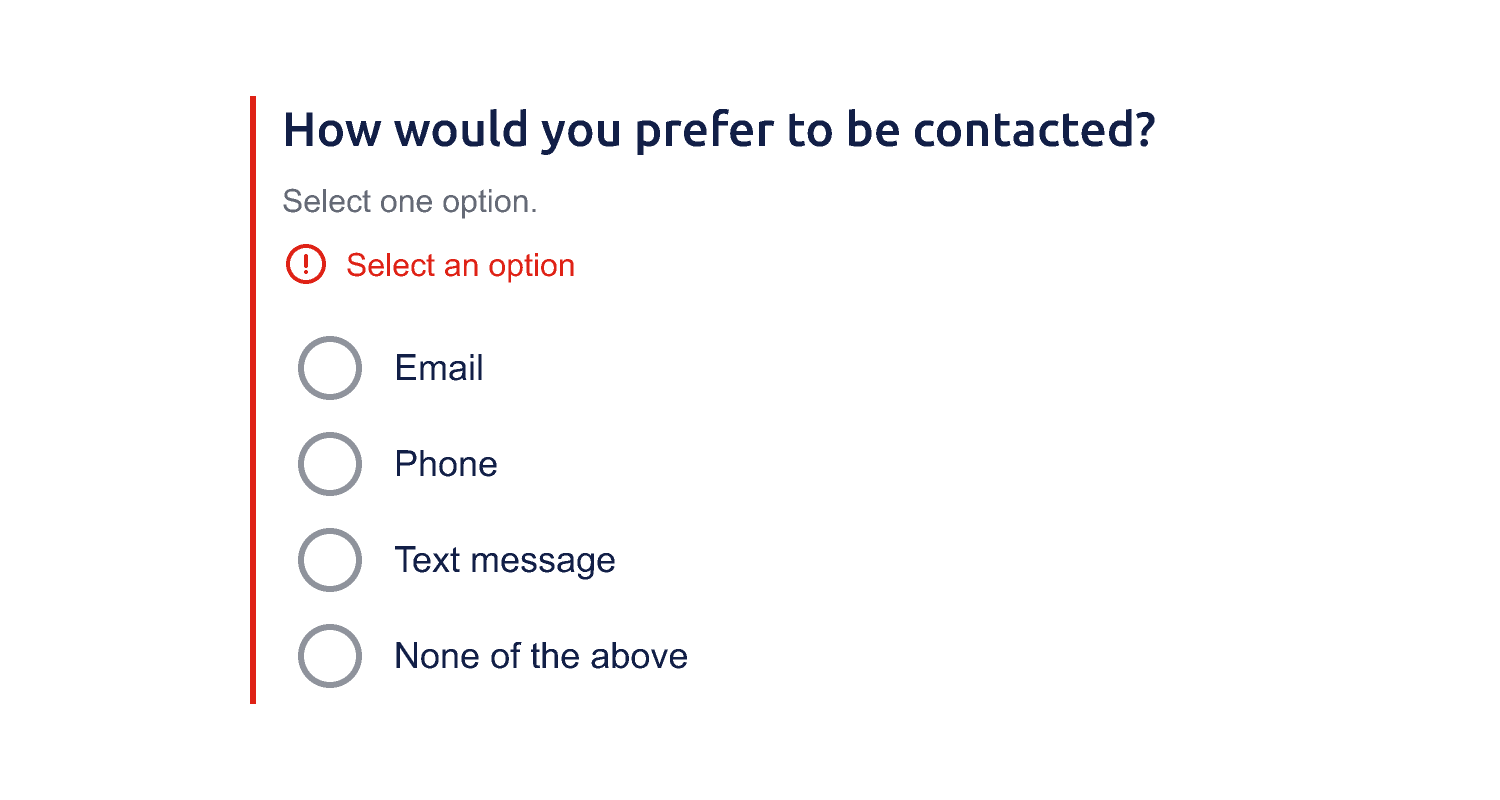
Task: Select the None of the above radio circle
Action: coord(329,656)
